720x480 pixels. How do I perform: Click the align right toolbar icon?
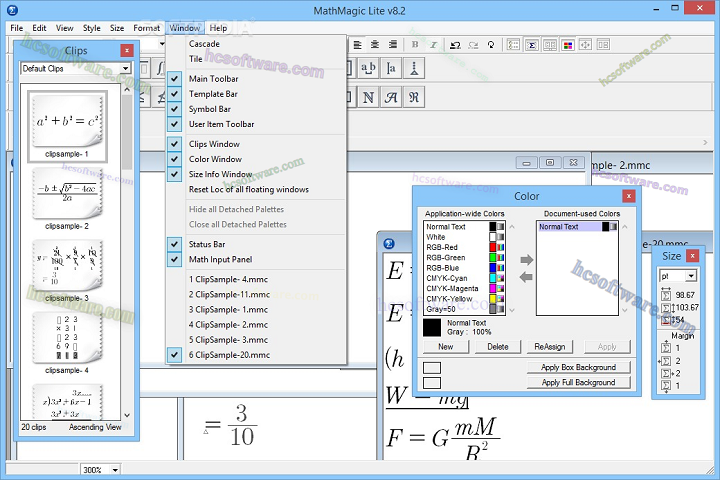point(393,45)
